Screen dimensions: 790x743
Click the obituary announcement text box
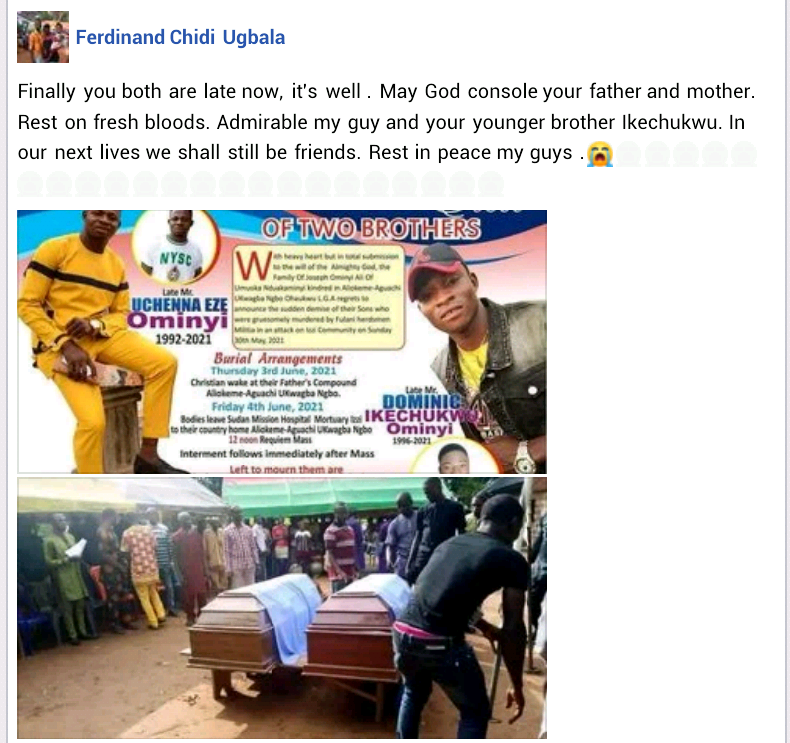coord(319,297)
